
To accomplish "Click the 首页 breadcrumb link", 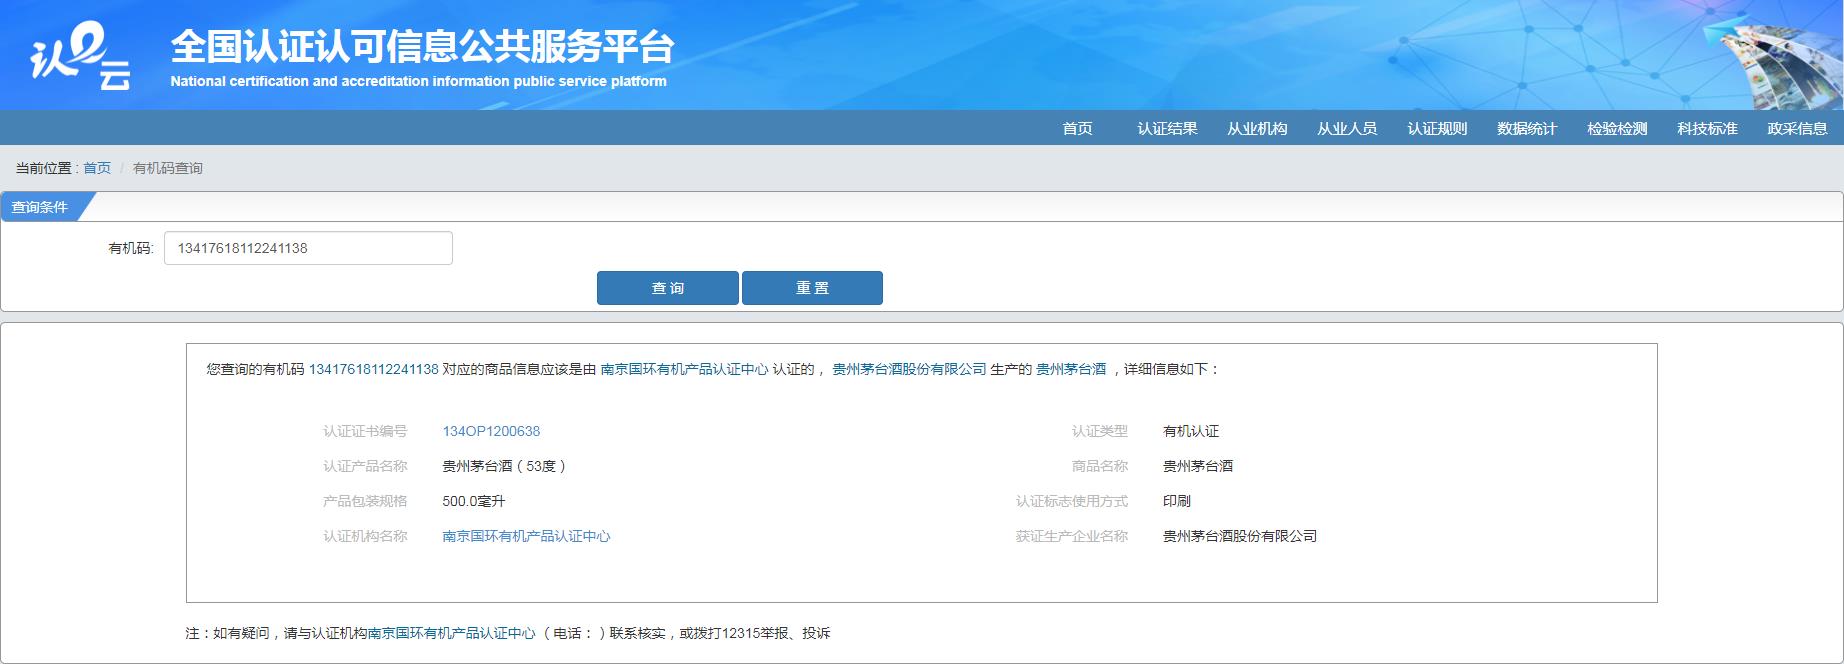I will click(97, 168).
